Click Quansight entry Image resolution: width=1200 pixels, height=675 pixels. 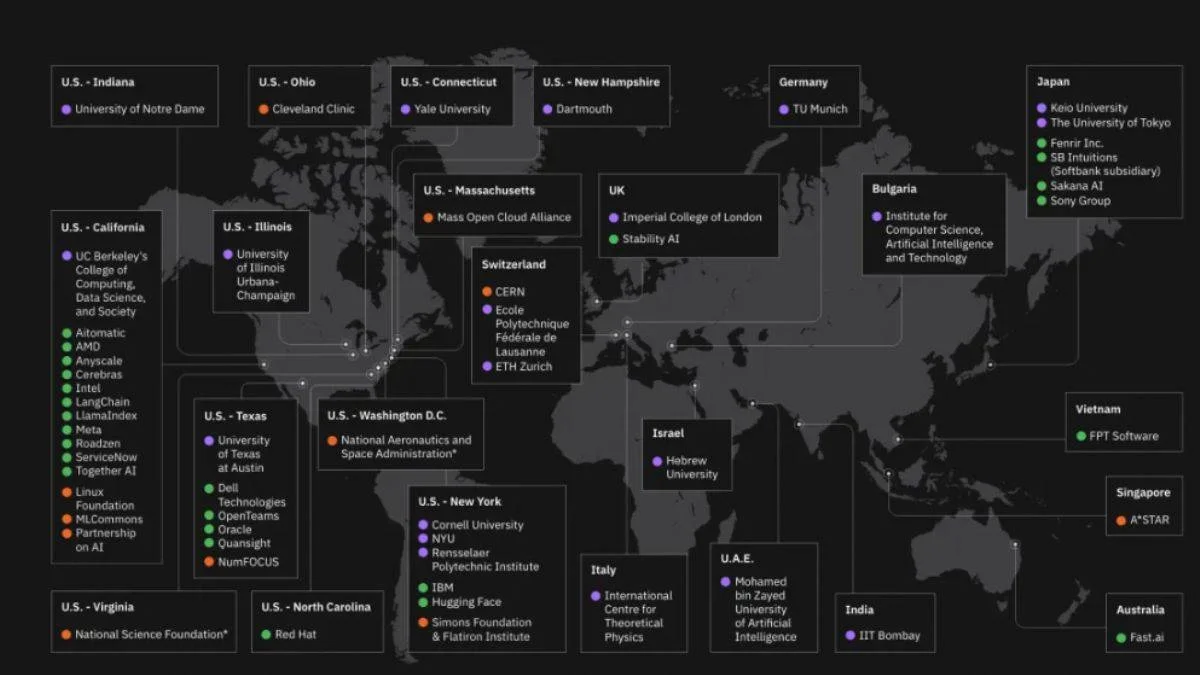tap(238, 544)
